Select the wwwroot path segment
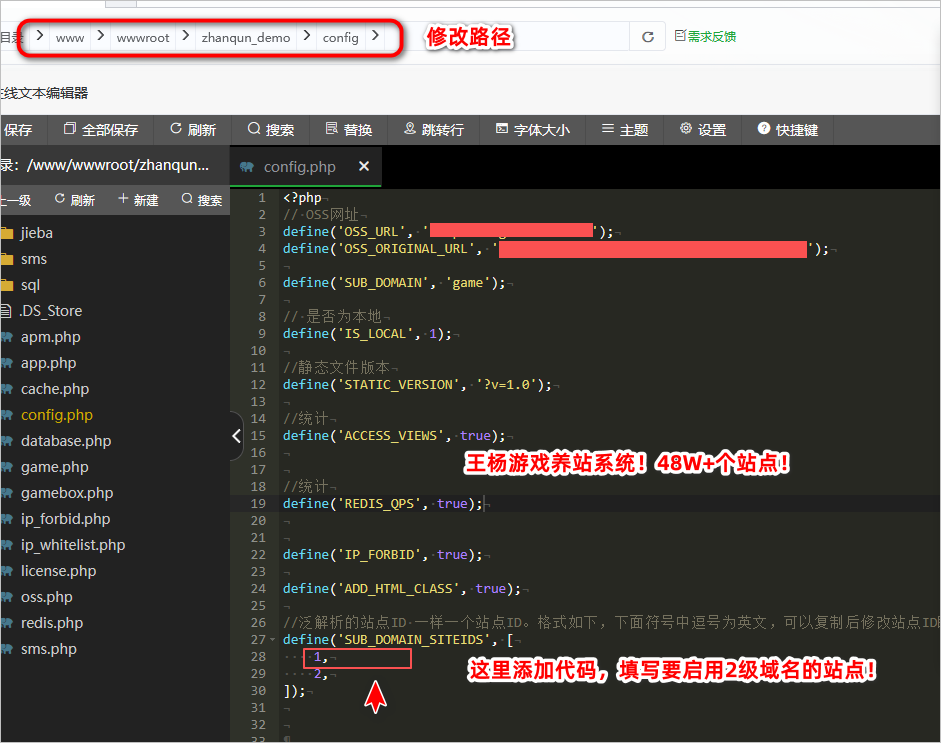Image resolution: width=941 pixels, height=743 pixels. click(143, 38)
